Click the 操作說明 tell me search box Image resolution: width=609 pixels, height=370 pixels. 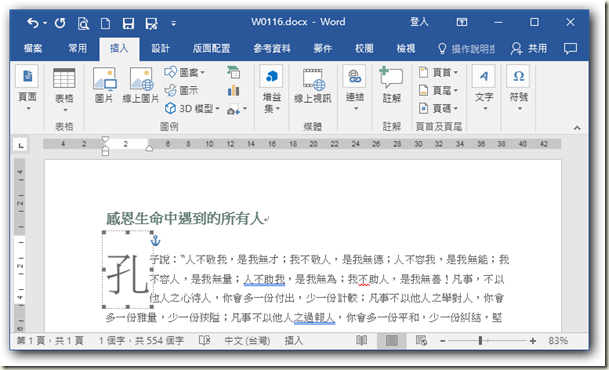466,49
